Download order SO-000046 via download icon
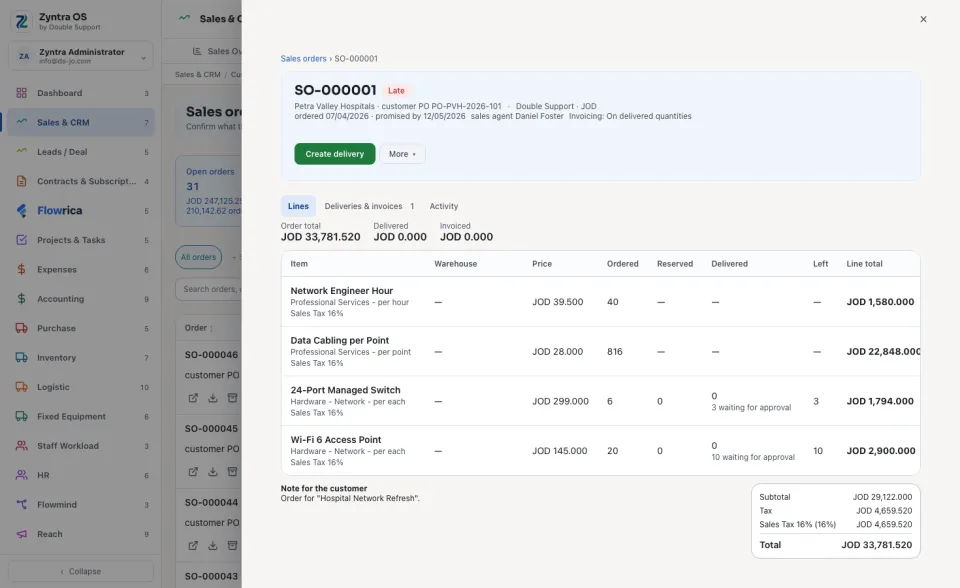This screenshot has height=588, width=960. [x=212, y=398]
